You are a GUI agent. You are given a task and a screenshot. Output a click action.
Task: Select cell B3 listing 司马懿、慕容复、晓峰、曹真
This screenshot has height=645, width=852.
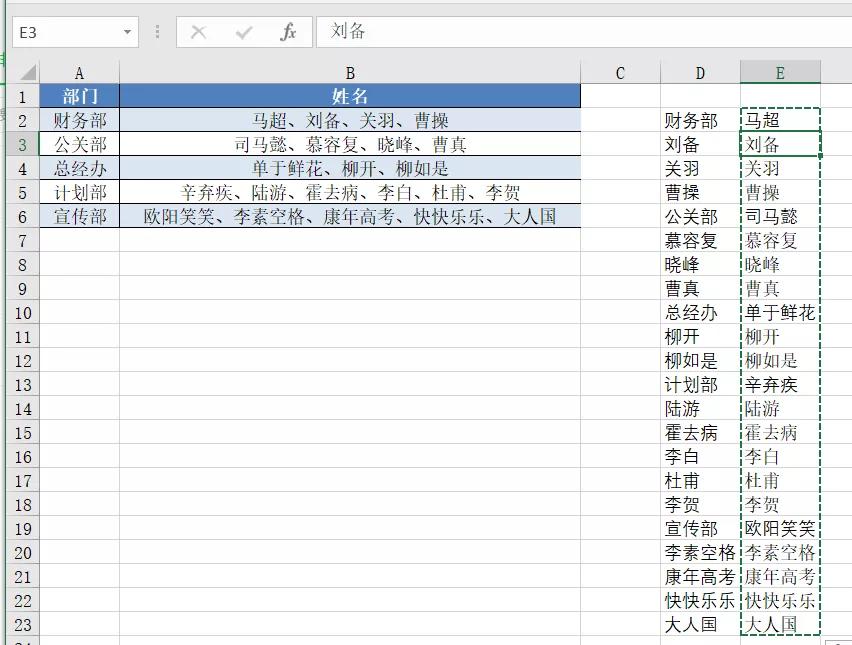[350, 142]
